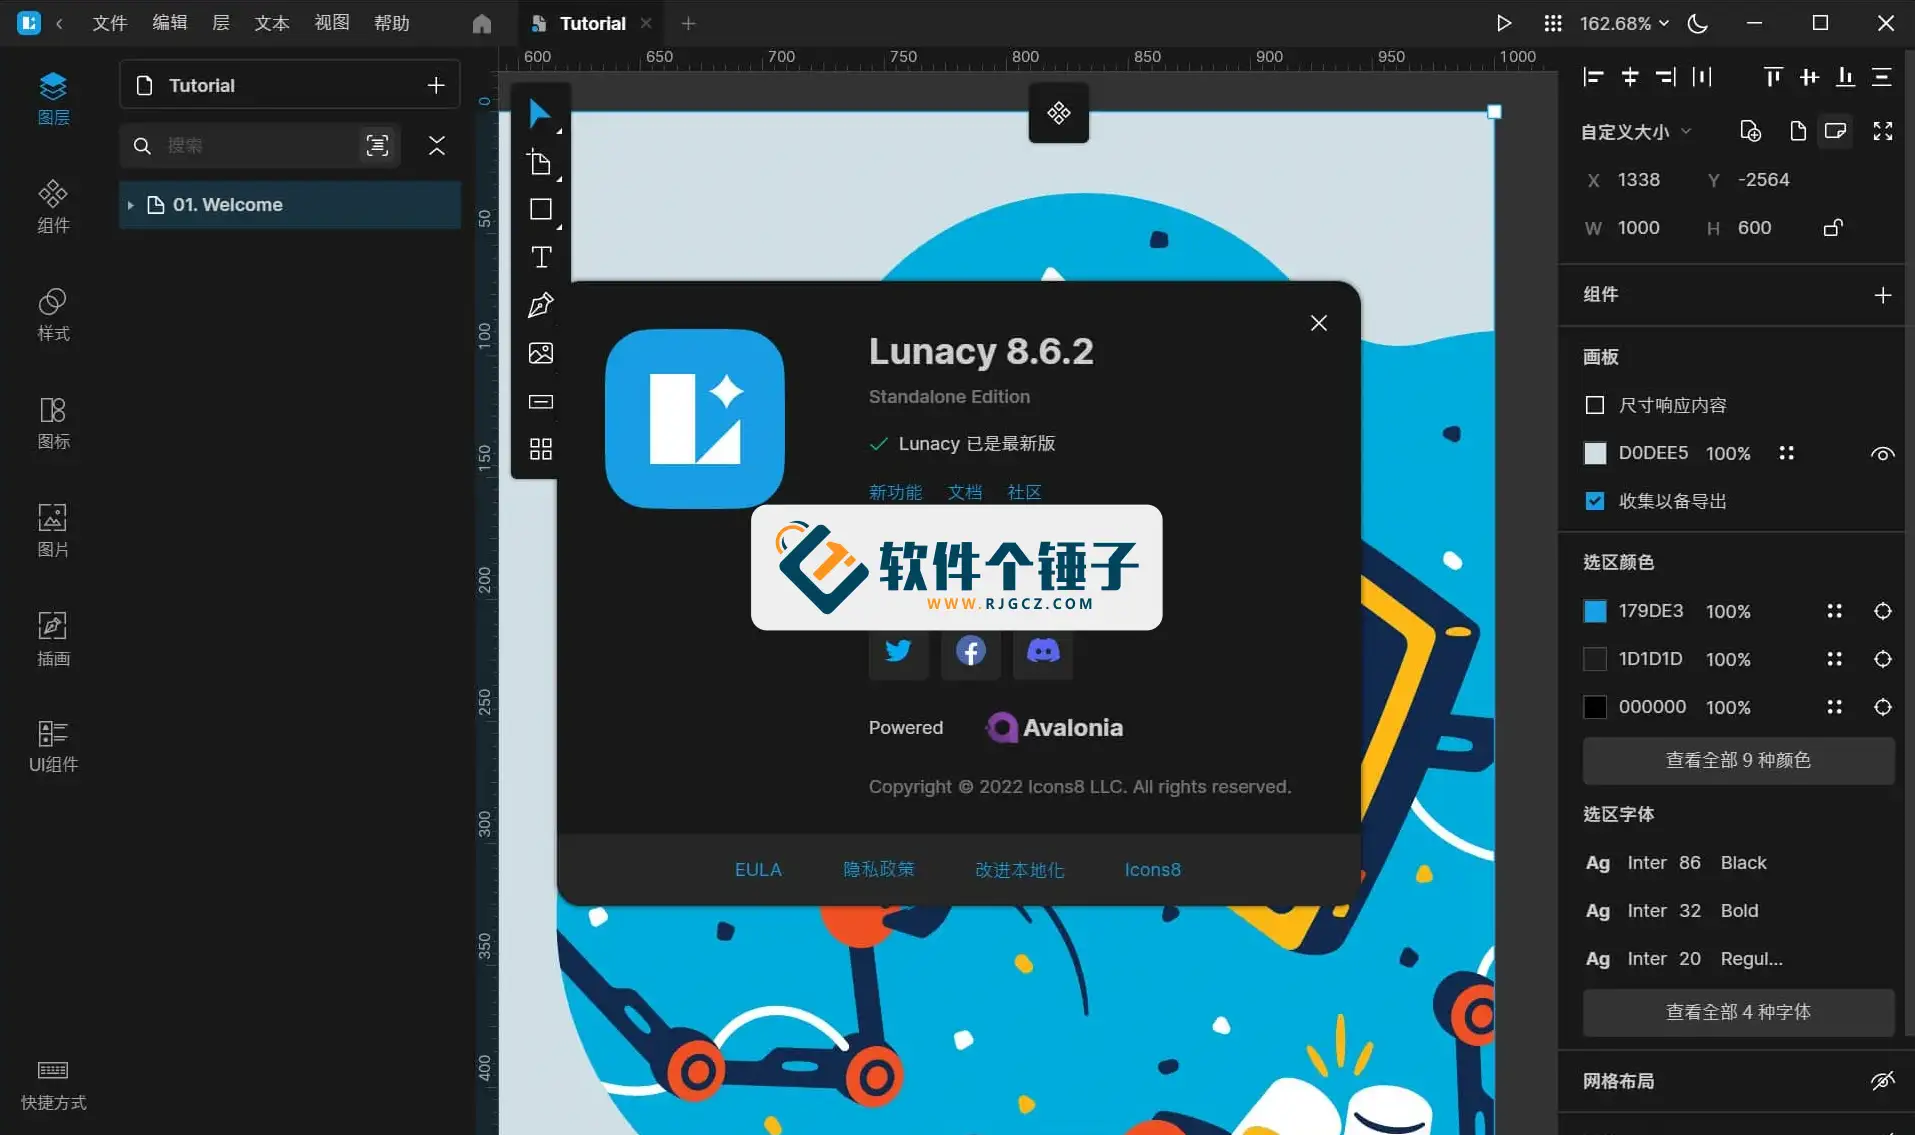Close the Lunacy About dialog

click(1318, 323)
